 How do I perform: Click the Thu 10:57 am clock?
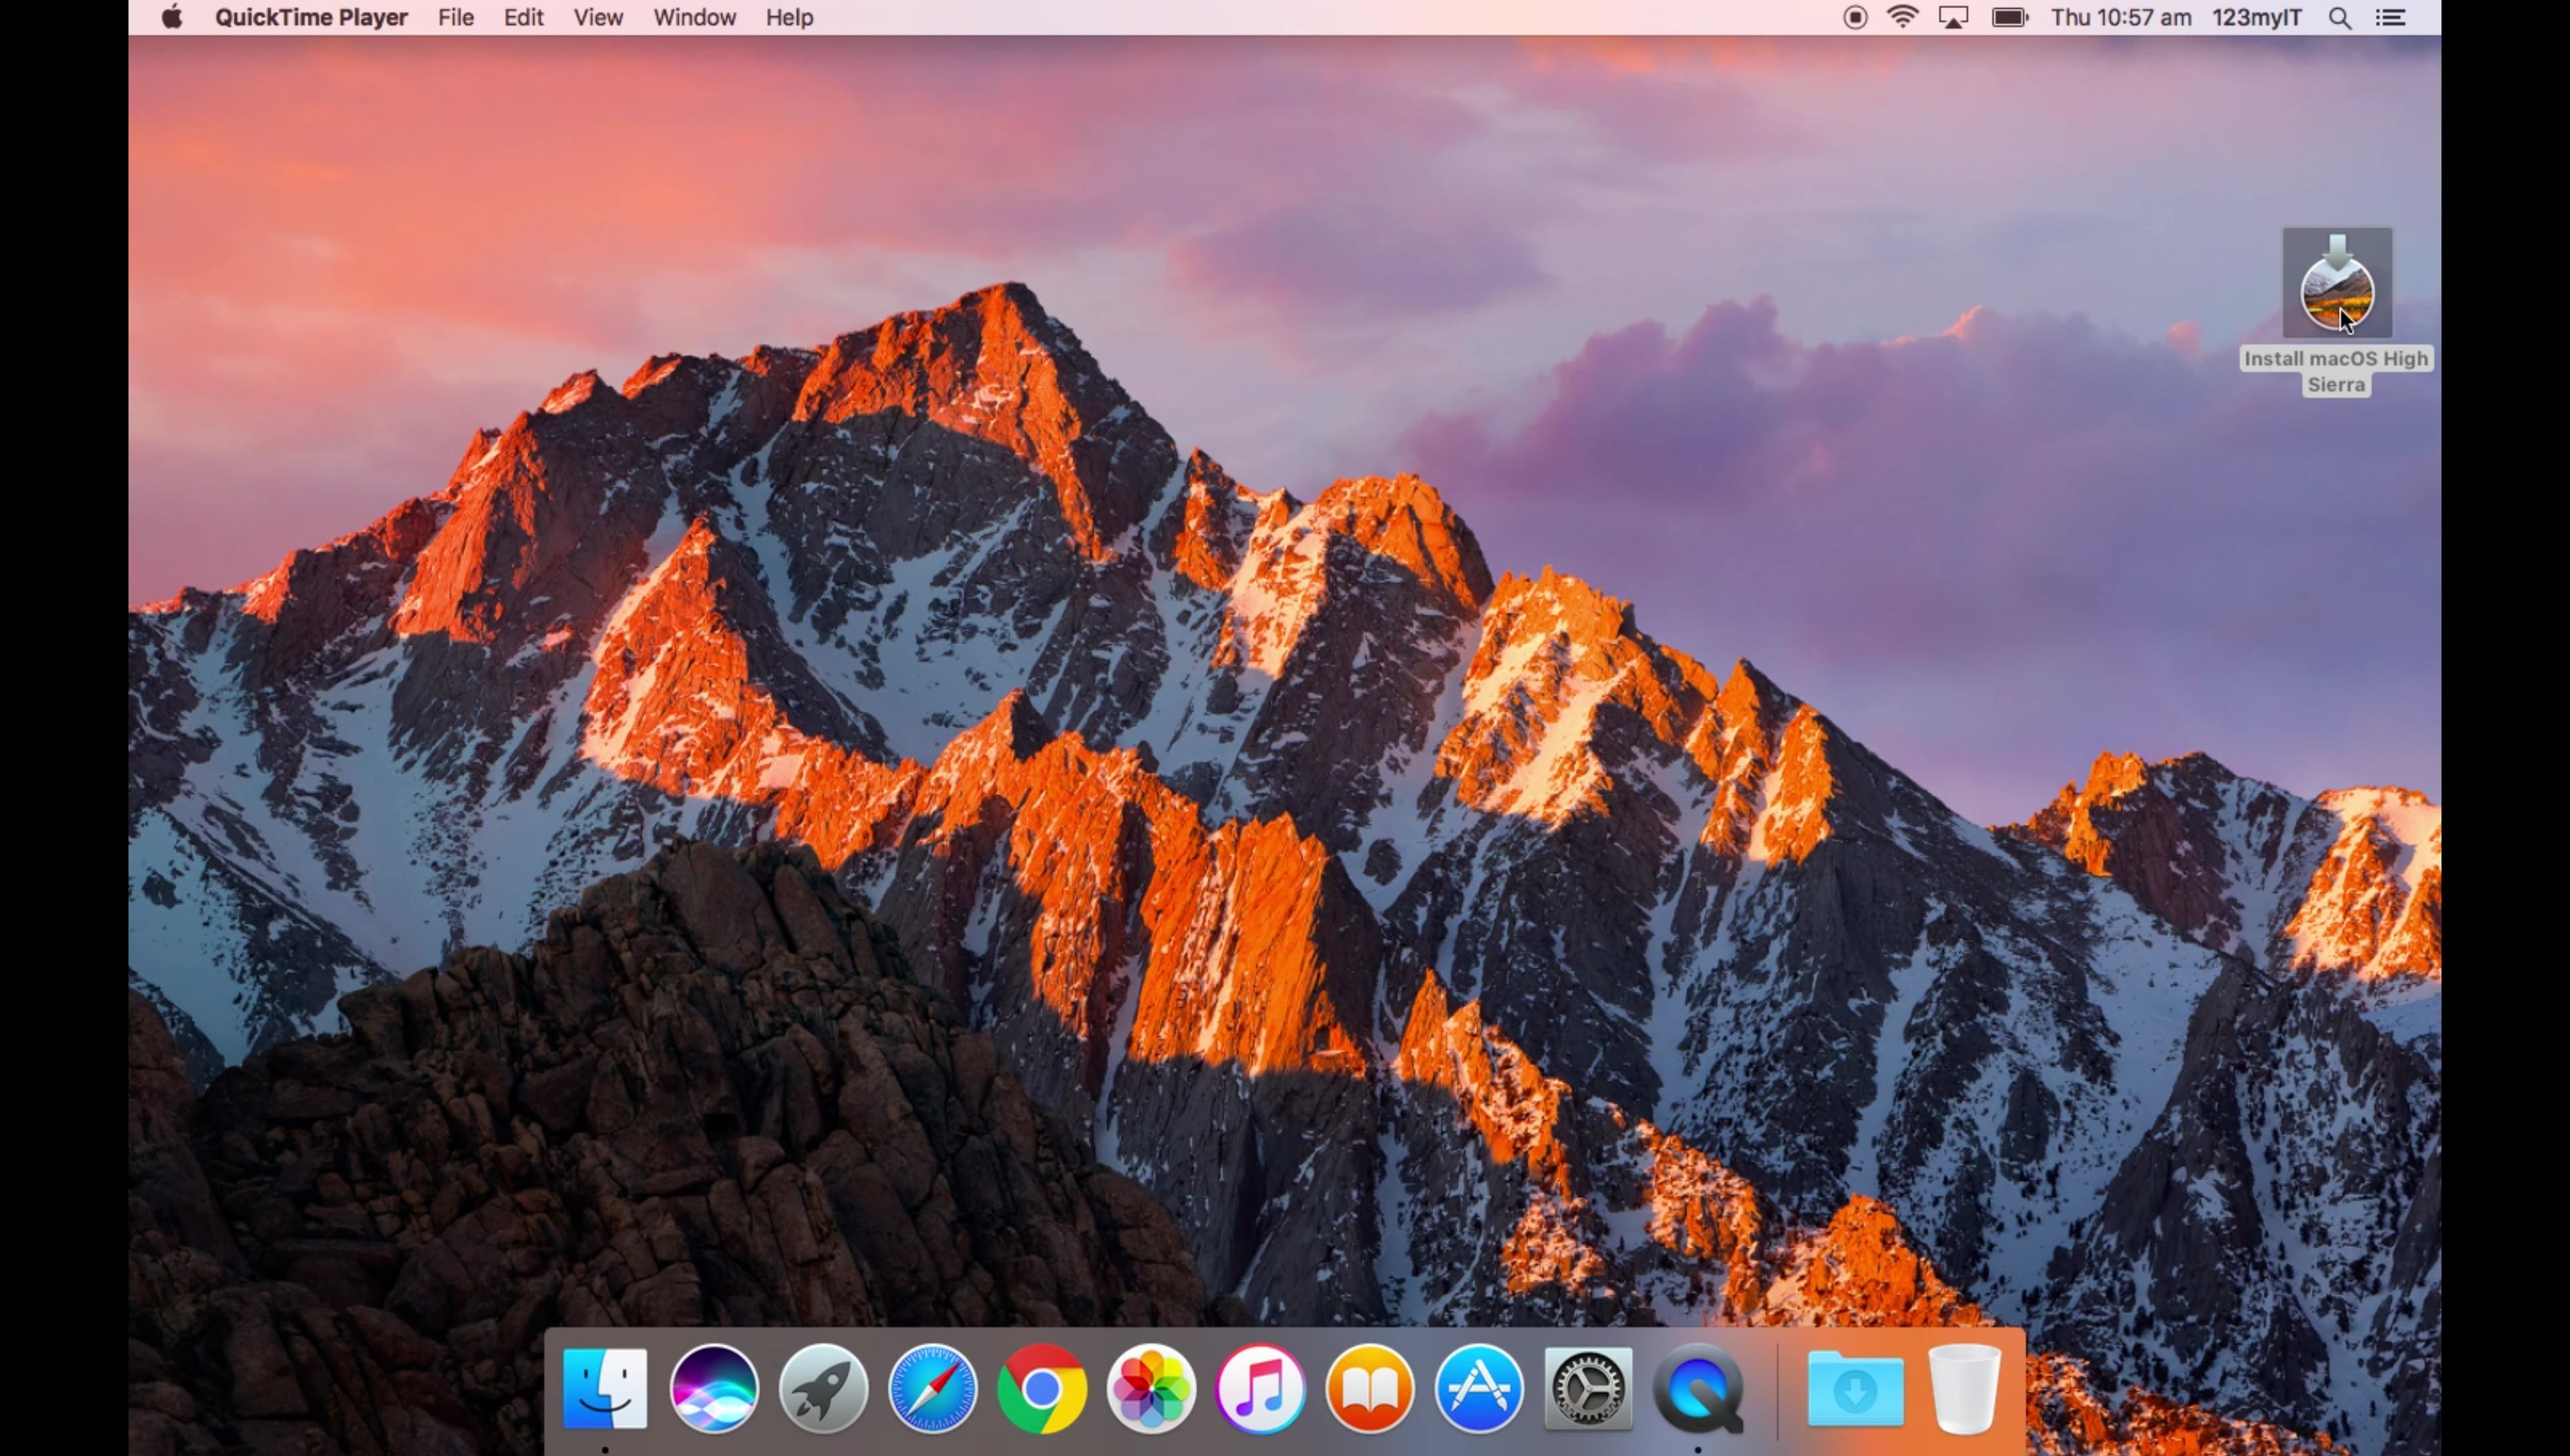point(2121,17)
